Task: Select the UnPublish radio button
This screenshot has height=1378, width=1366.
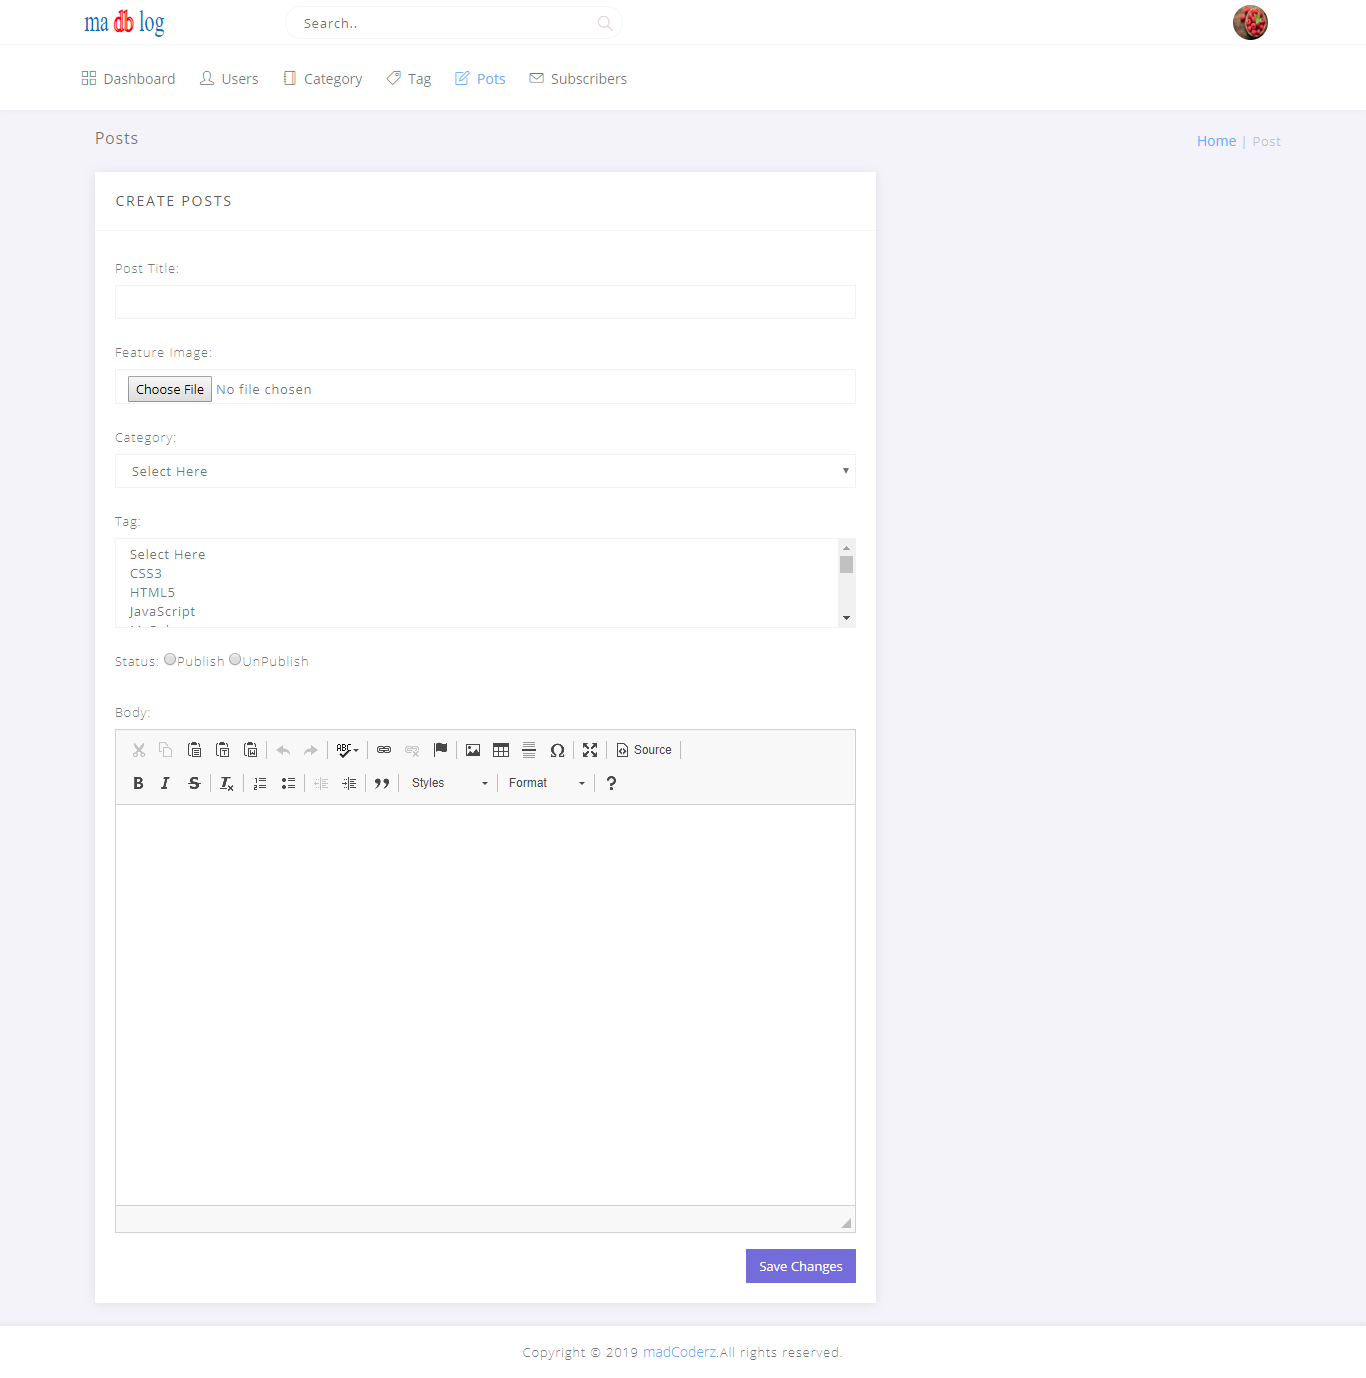Action: tap(235, 659)
